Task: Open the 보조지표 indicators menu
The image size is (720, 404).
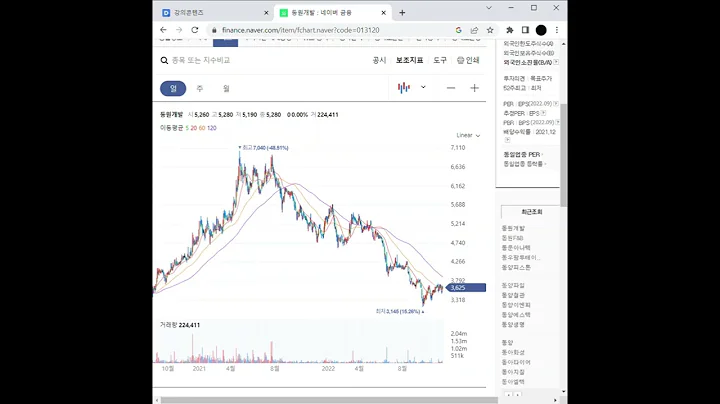Action: [x=410, y=60]
